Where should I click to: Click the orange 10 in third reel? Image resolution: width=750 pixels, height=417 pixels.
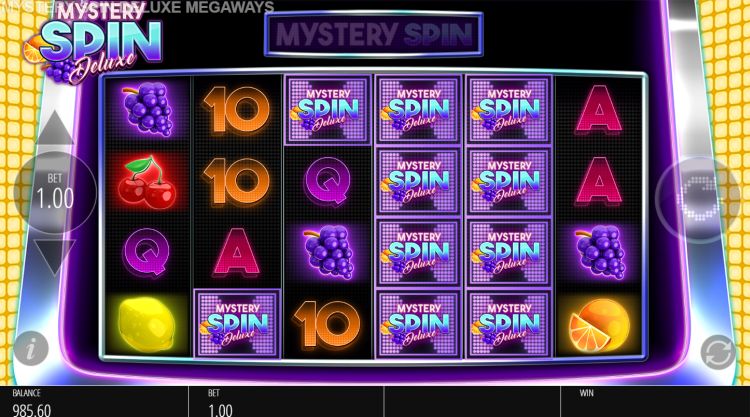[327, 324]
